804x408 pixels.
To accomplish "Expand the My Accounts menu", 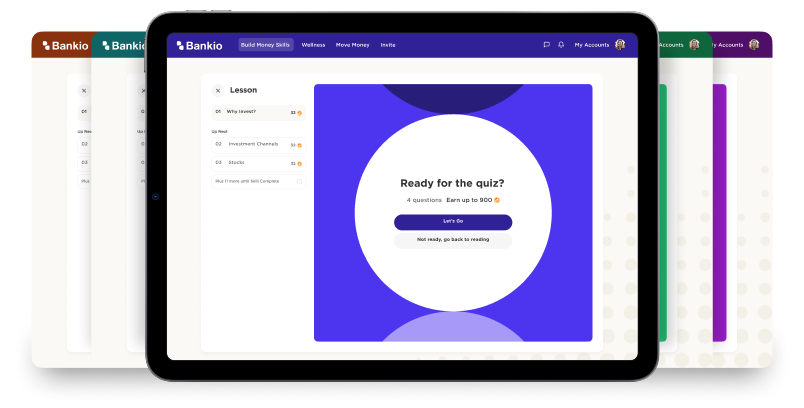I will (592, 45).
